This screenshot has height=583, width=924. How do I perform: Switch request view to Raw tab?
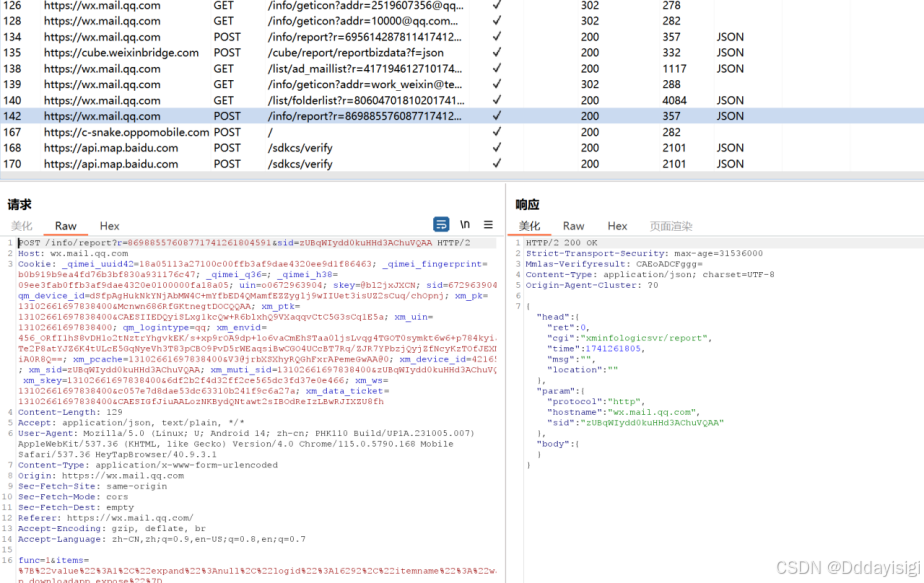[x=65, y=226]
